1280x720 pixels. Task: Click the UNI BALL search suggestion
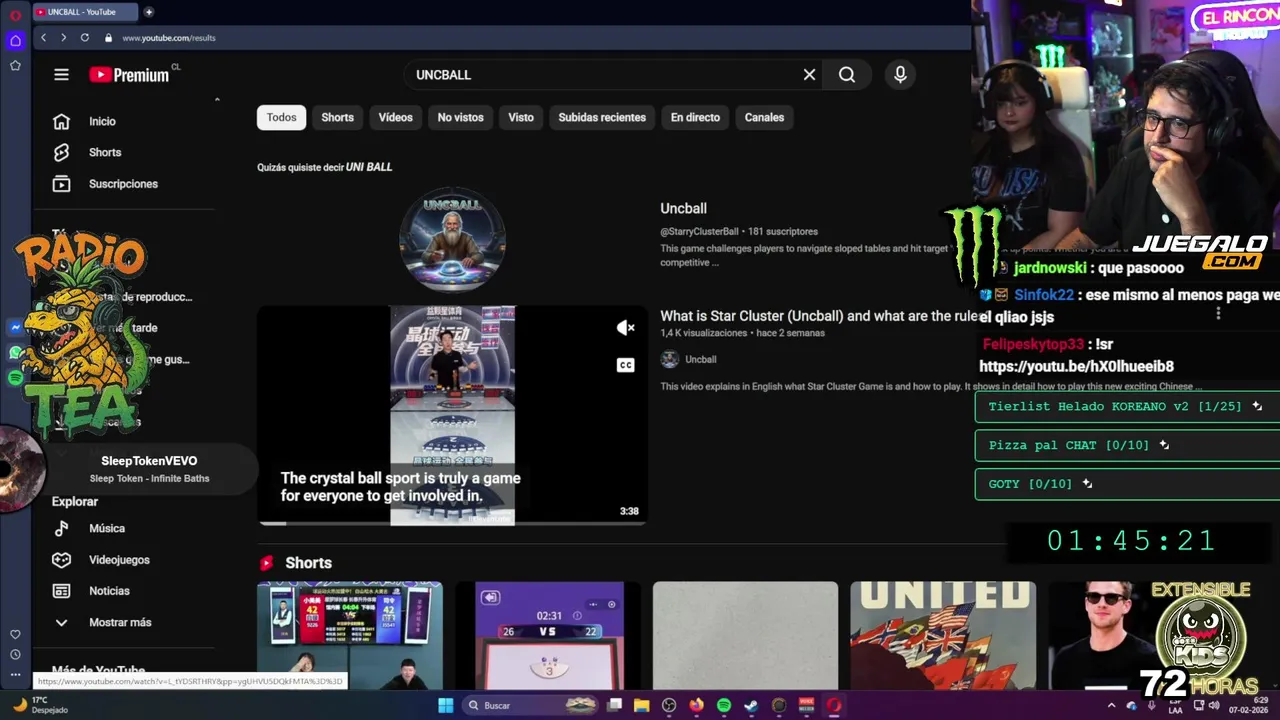click(369, 167)
